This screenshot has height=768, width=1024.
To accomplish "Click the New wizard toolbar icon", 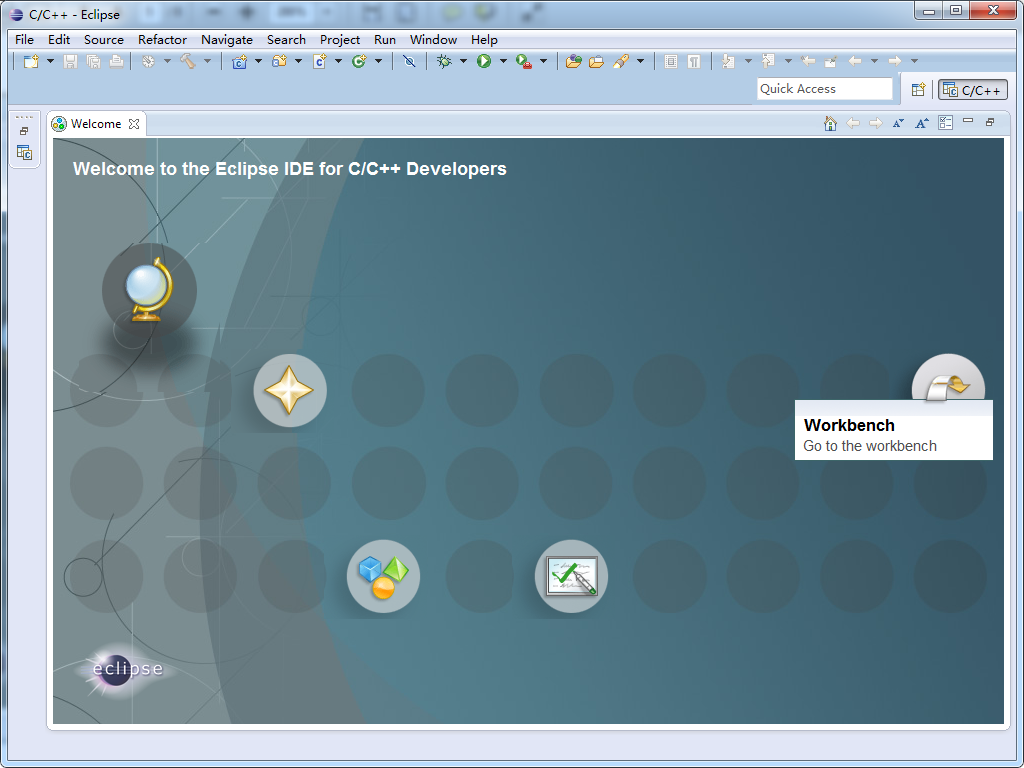I will click(31, 61).
